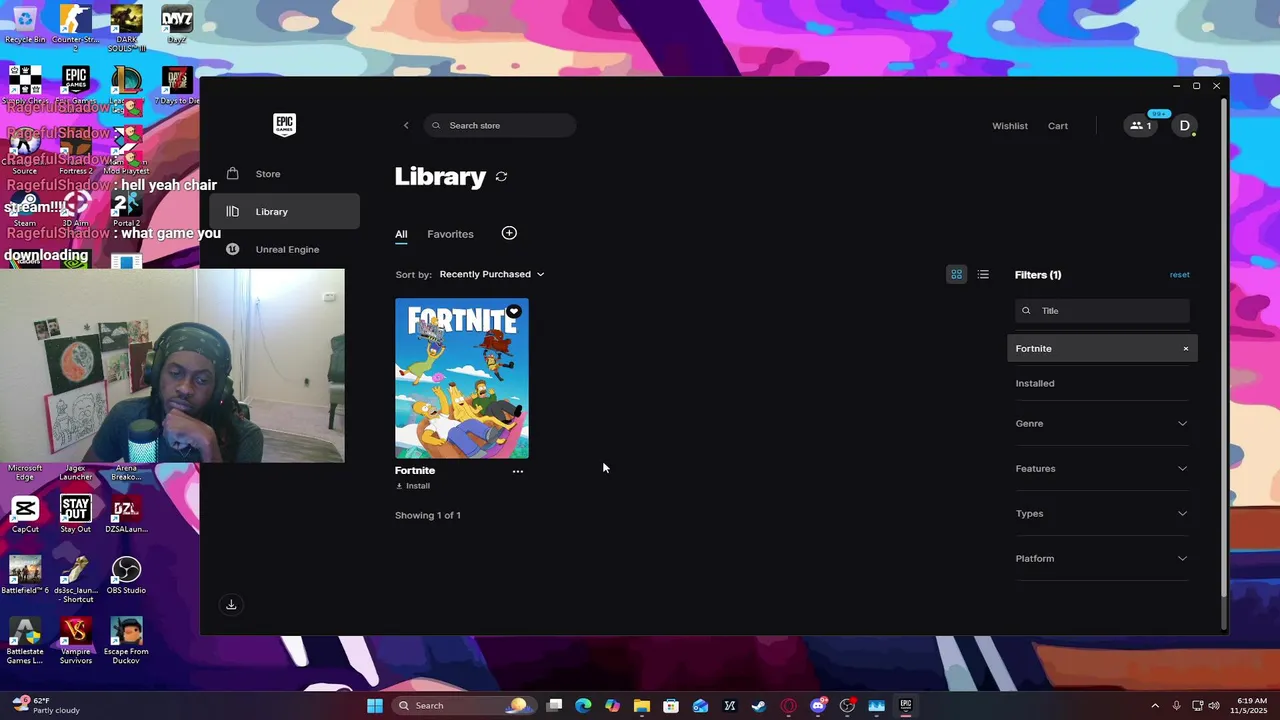This screenshot has height=720, width=1280.
Task: Add a new collection with plus icon
Action: [509, 233]
